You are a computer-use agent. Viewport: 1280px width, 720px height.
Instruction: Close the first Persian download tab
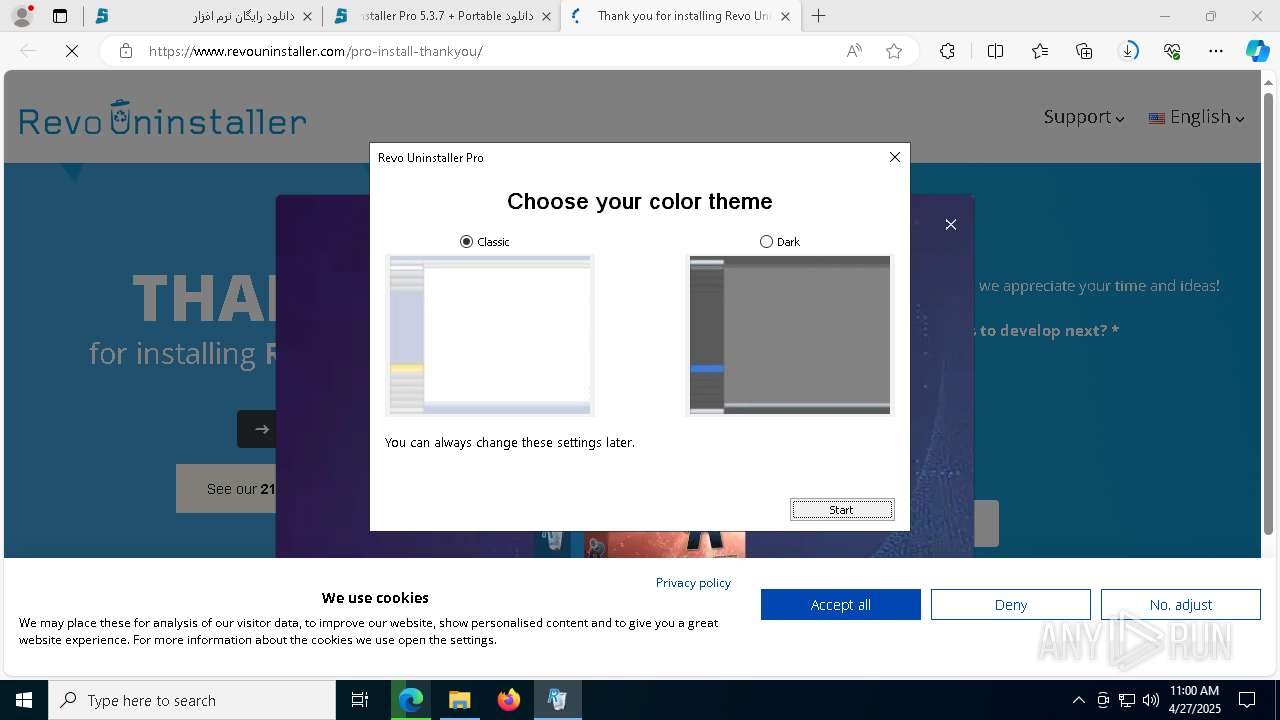tap(307, 16)
